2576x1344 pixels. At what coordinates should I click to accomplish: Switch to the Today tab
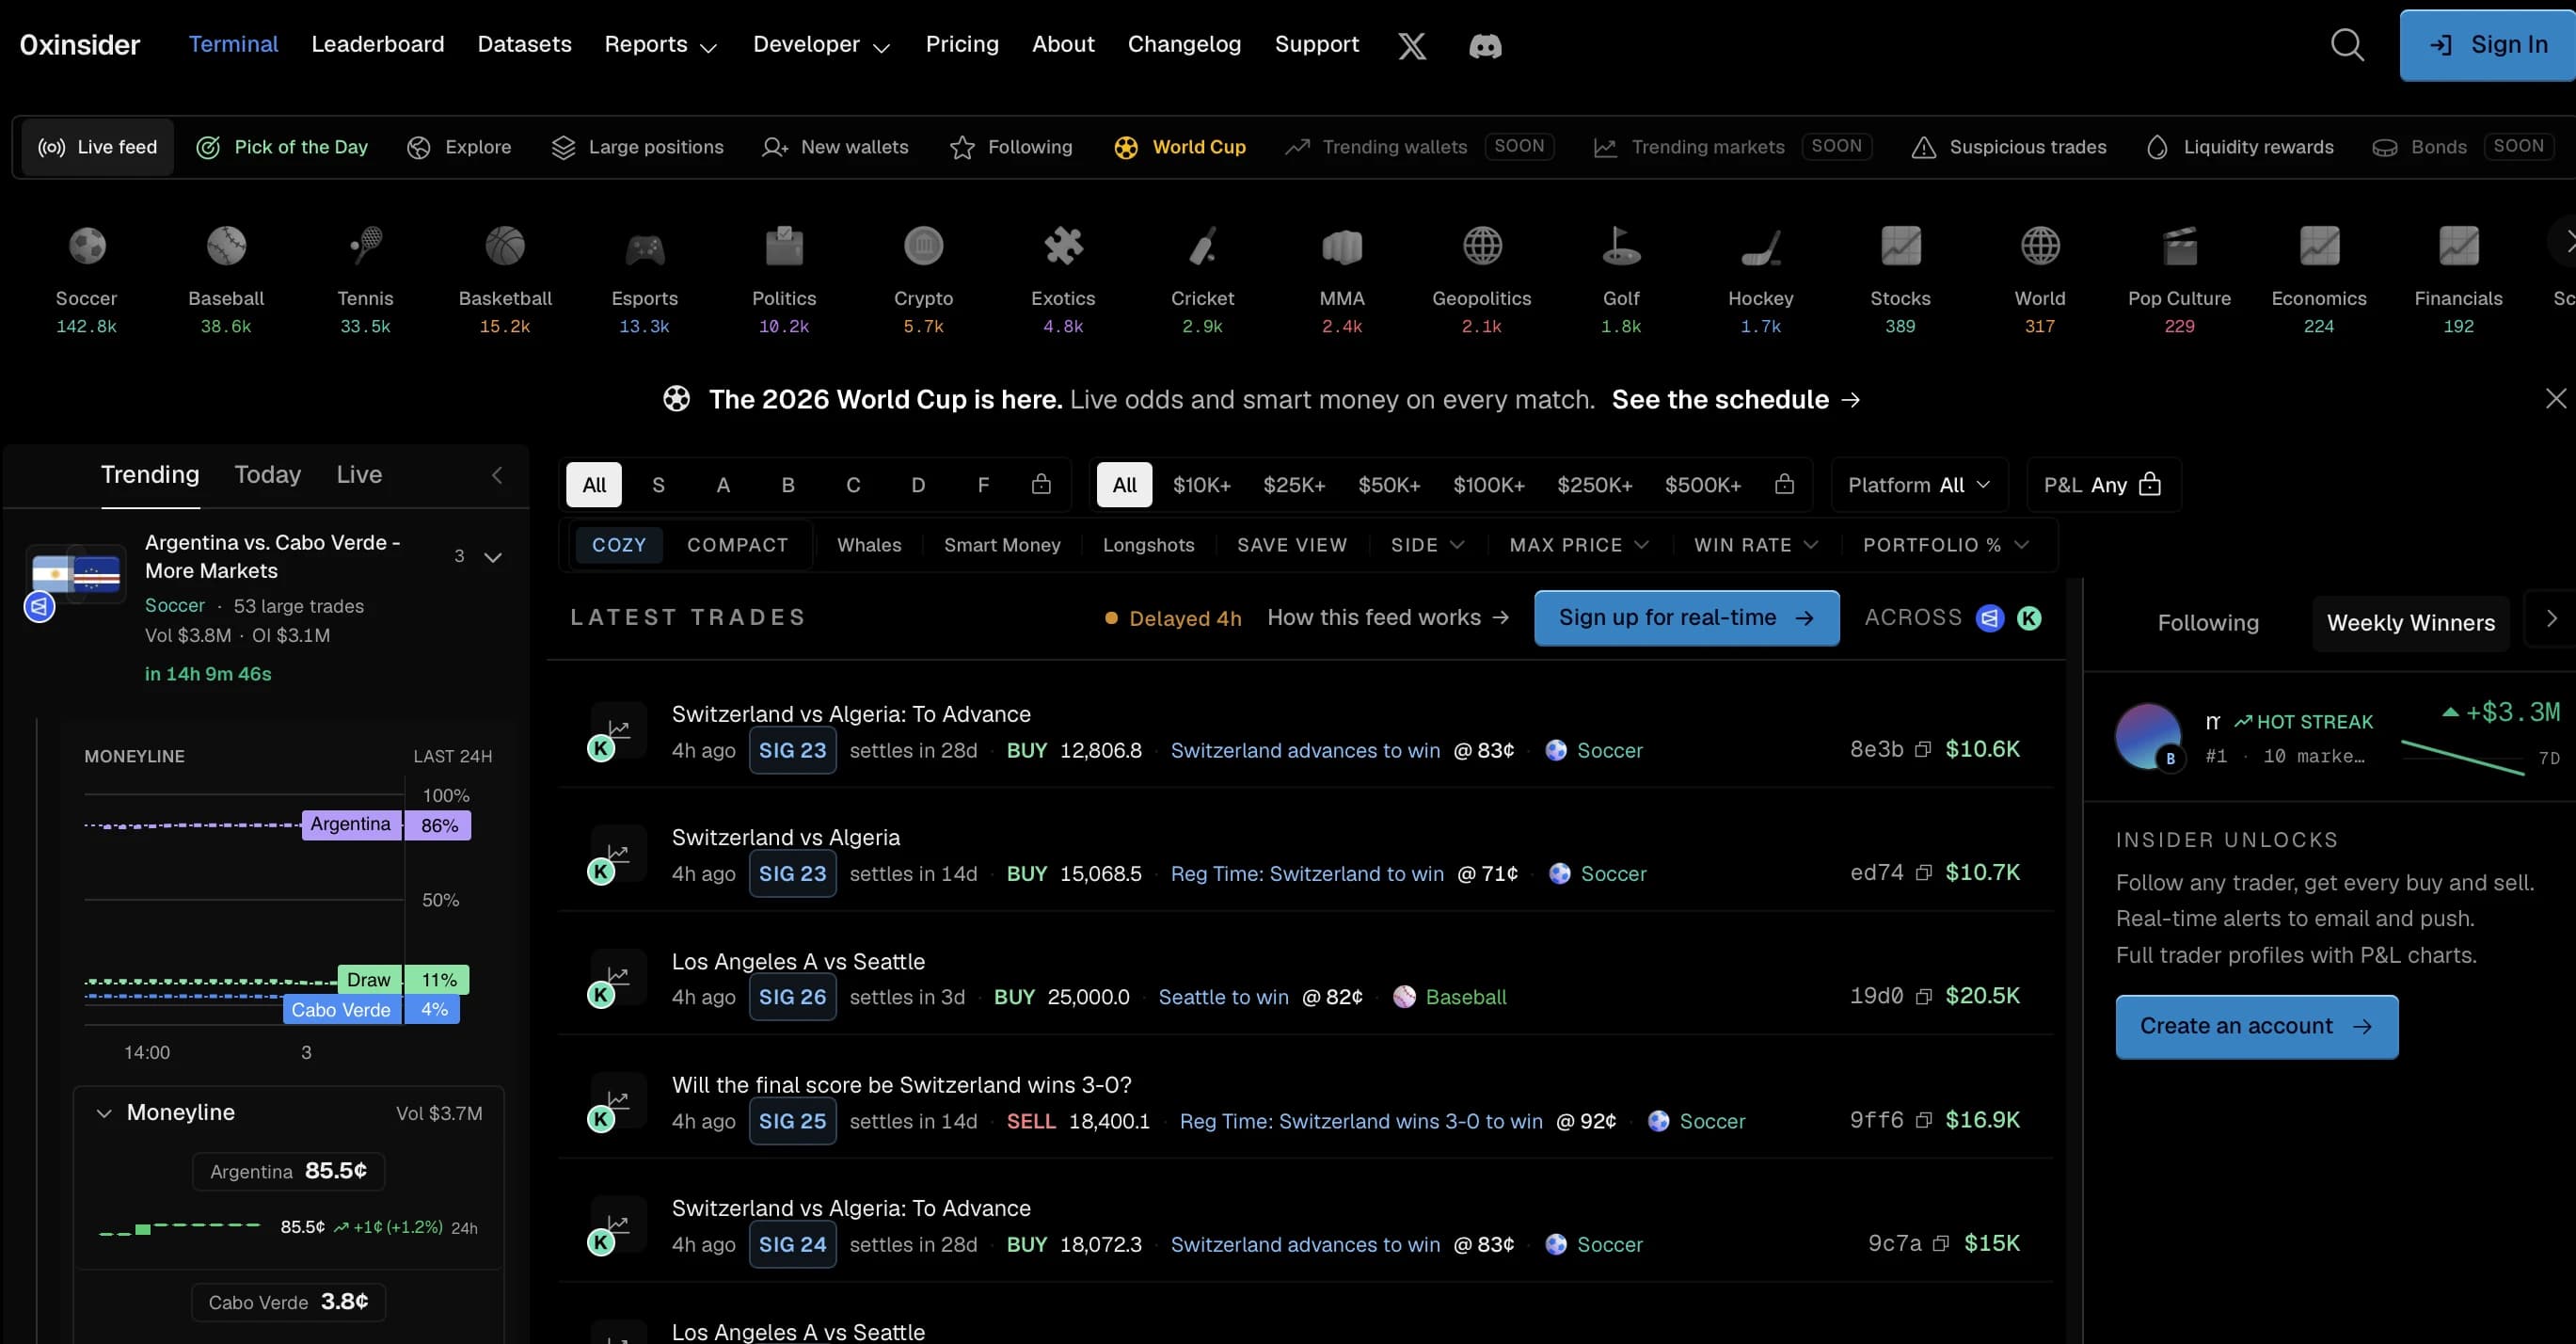(267, 474)
